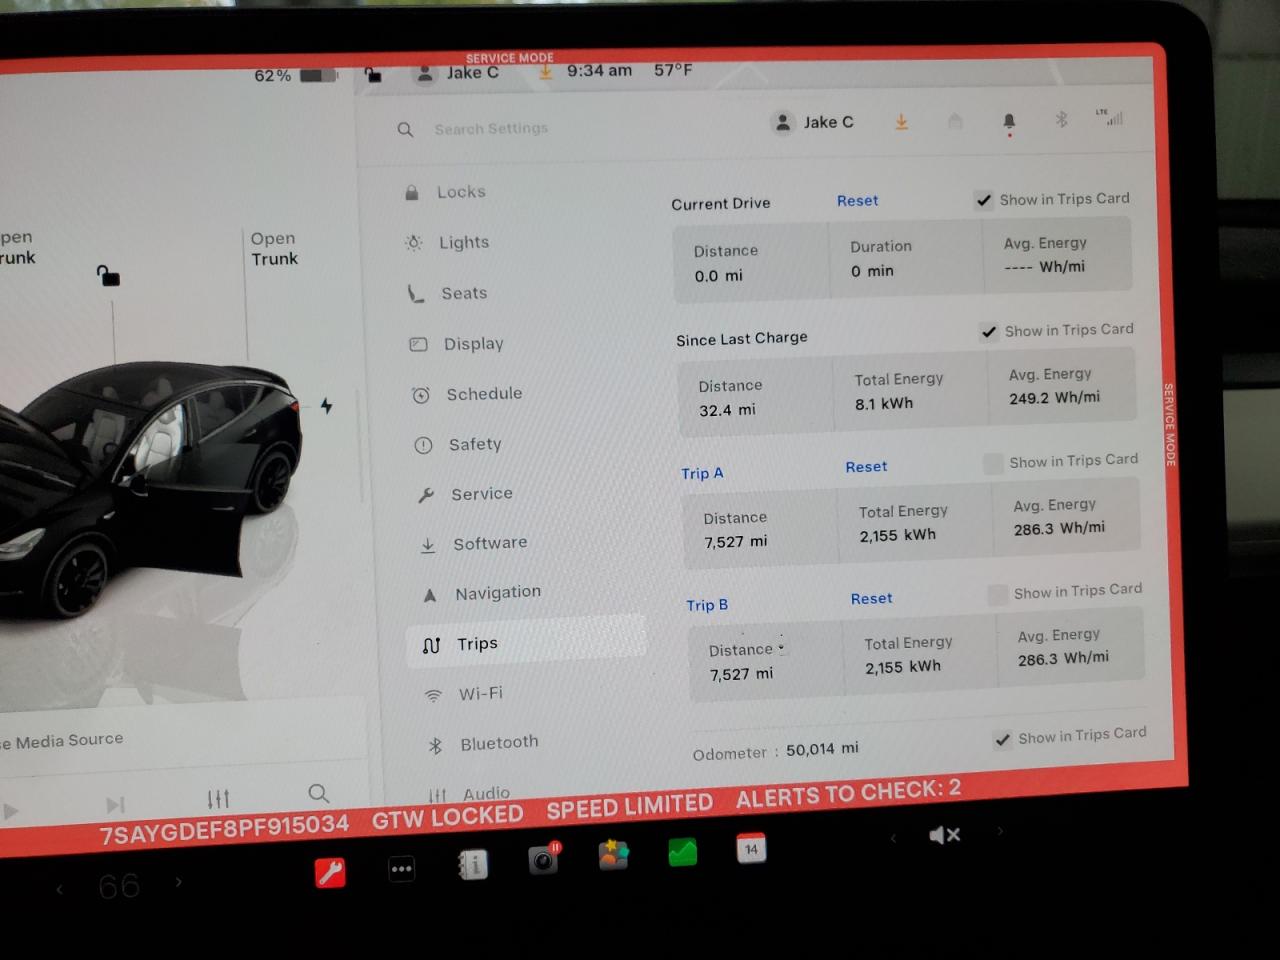The height and width of the screenshot is (960, 1280).
Task: Uncheck Show in Trips Card for Current Drive
Action: 983,199
